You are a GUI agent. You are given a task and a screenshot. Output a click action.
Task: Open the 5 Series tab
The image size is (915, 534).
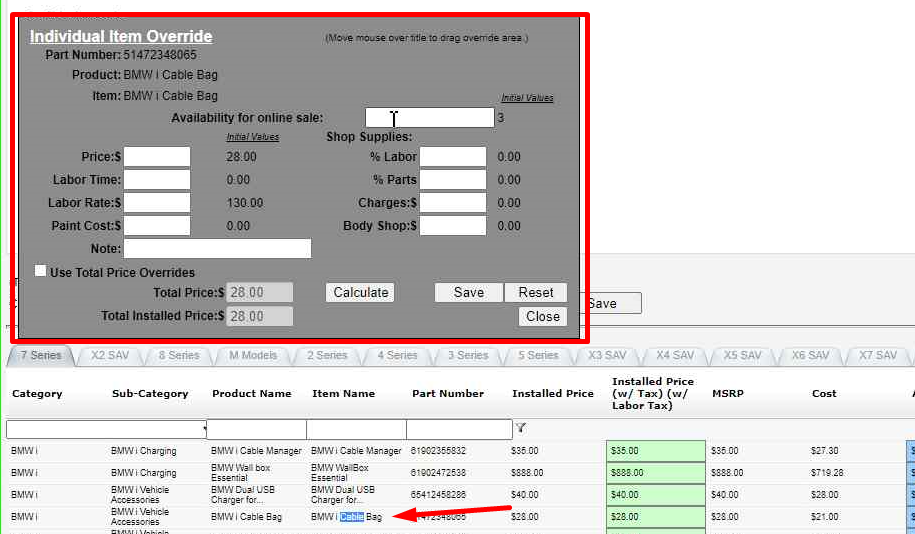click(538, 355)
